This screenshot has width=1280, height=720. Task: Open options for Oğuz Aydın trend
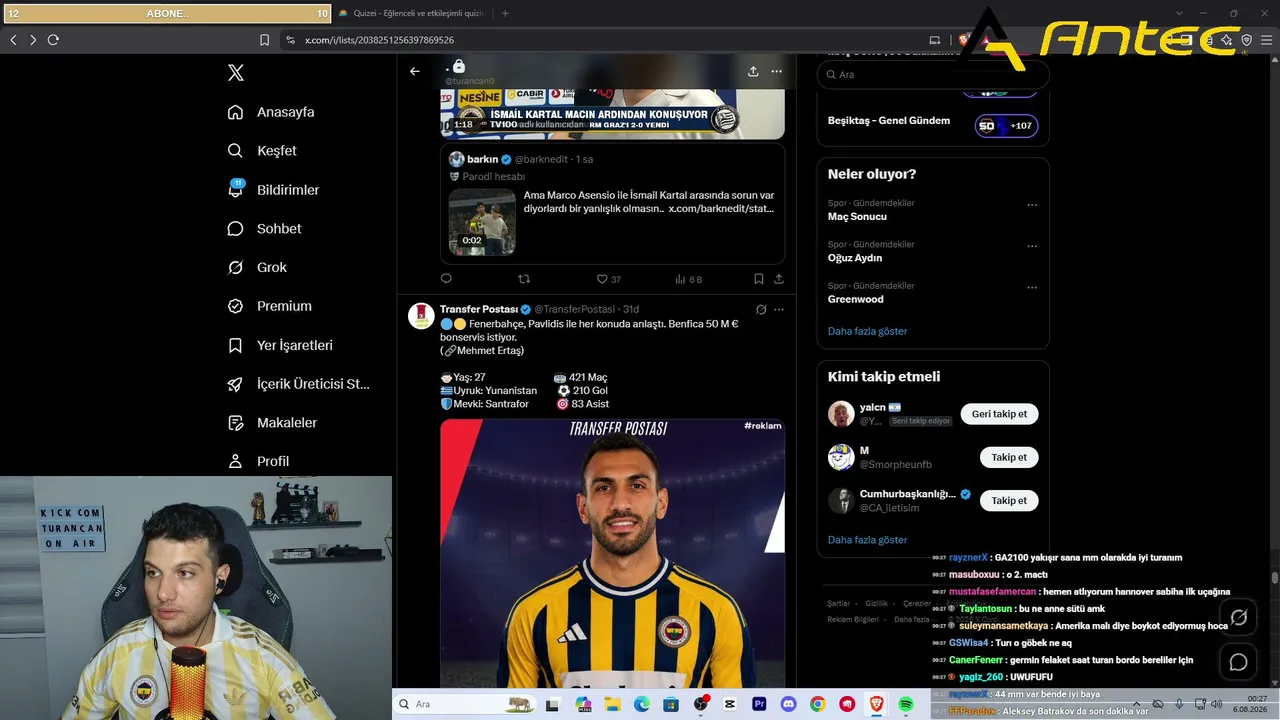click(1032, 246)
